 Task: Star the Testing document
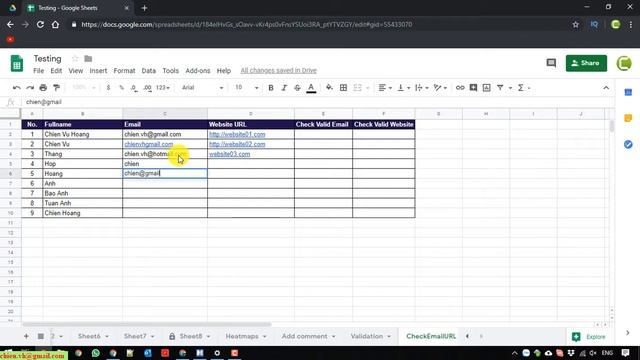[x=75, y=59]
